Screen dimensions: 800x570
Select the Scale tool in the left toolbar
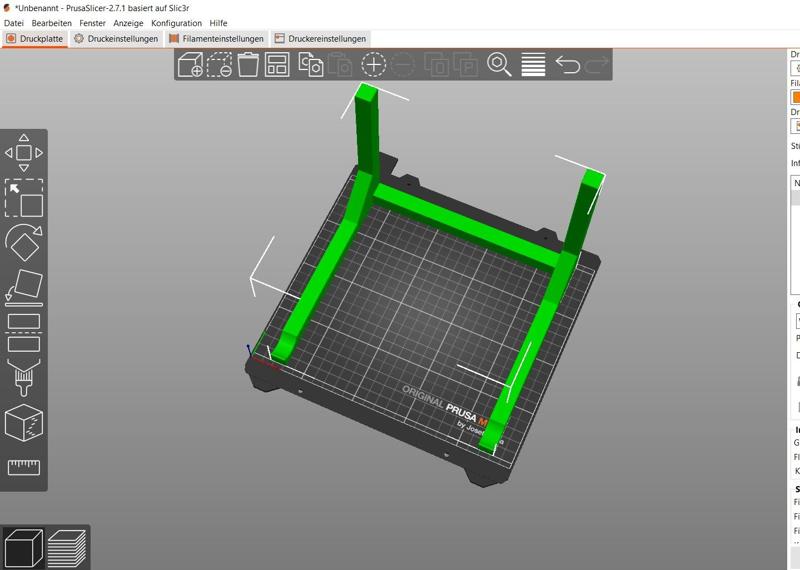click(x=24, y=198)
